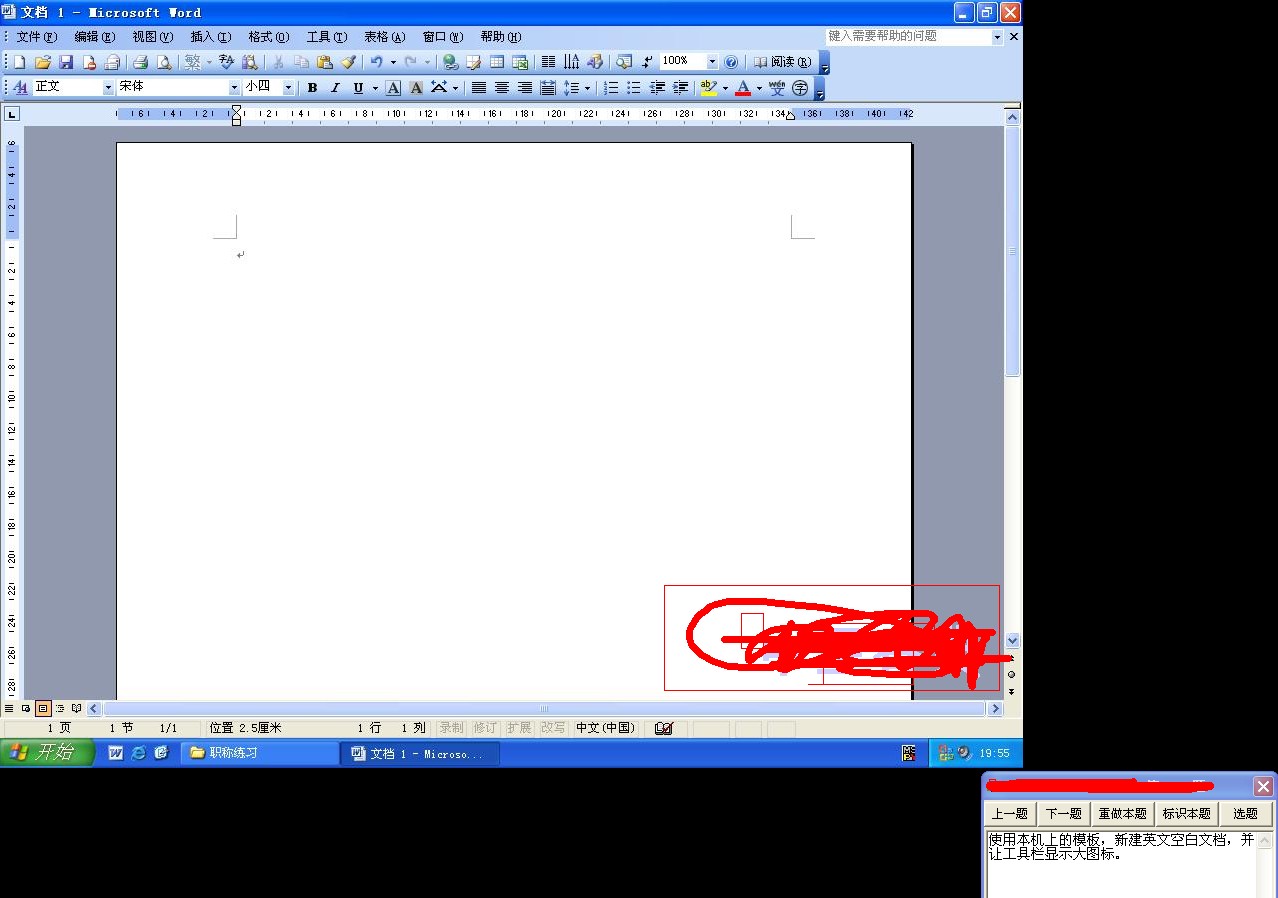
Task: Open the 文件(F) menu
Action: (x=36, y=37)
